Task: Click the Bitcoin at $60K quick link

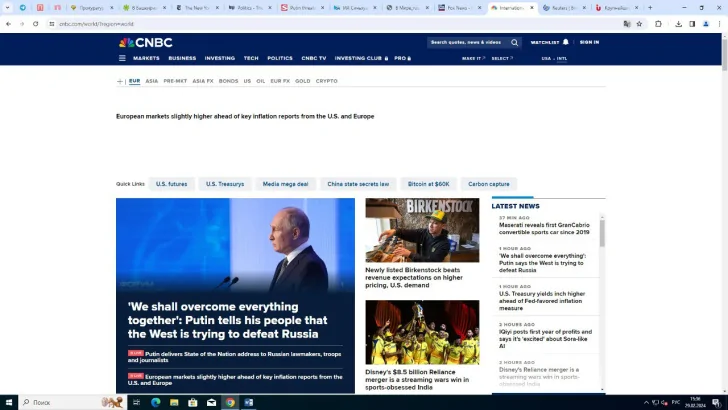Action: tap(430, 184)
